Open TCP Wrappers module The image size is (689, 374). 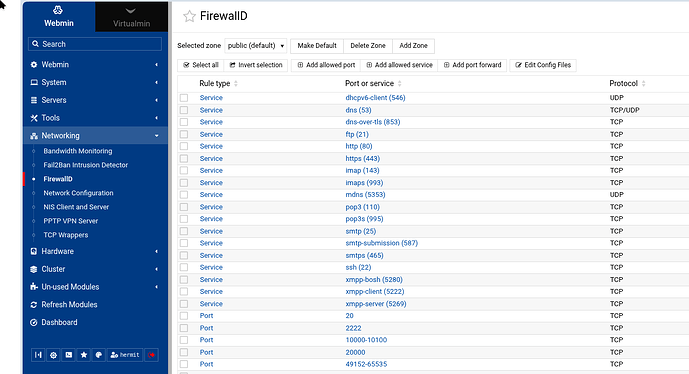point(66,235)
